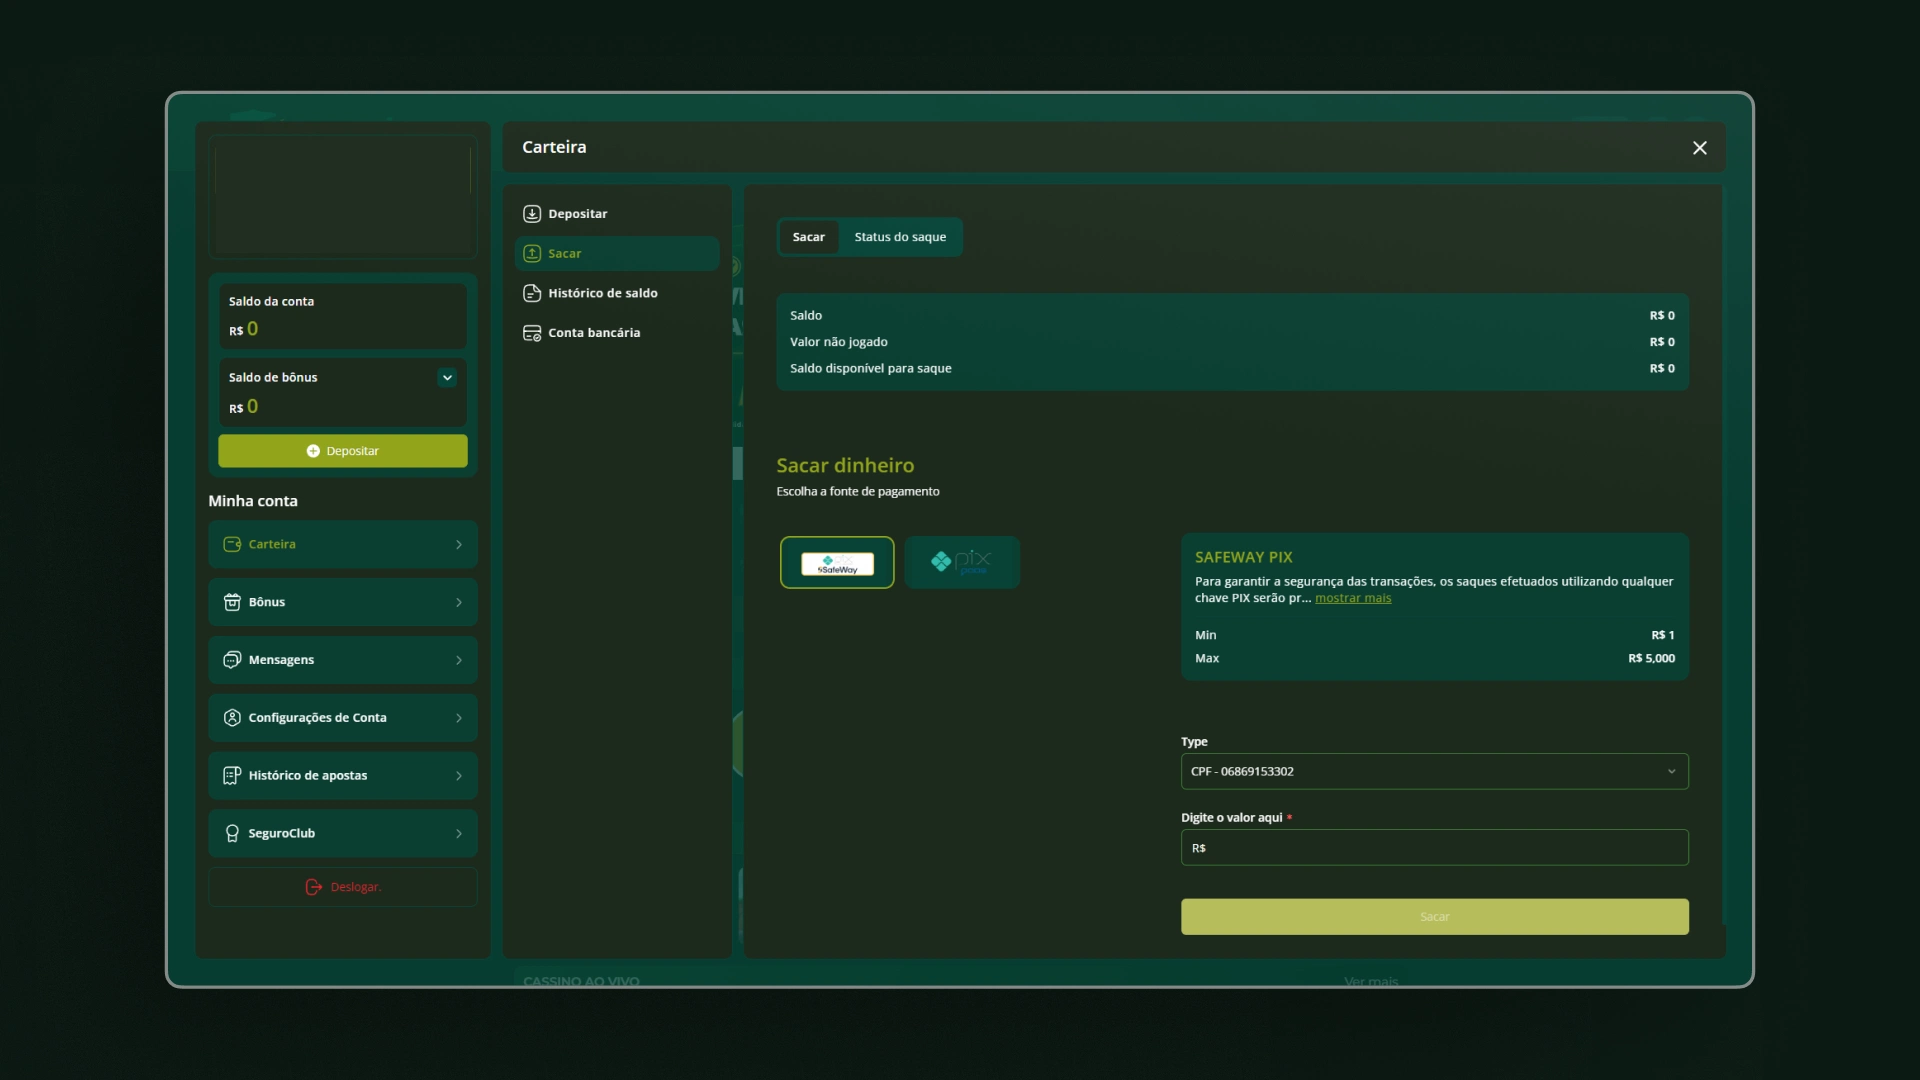The width and height of the screenshot is (1920, 1080).
Task: Expand the Mensagens row chevron
Action: click(459, 660)
